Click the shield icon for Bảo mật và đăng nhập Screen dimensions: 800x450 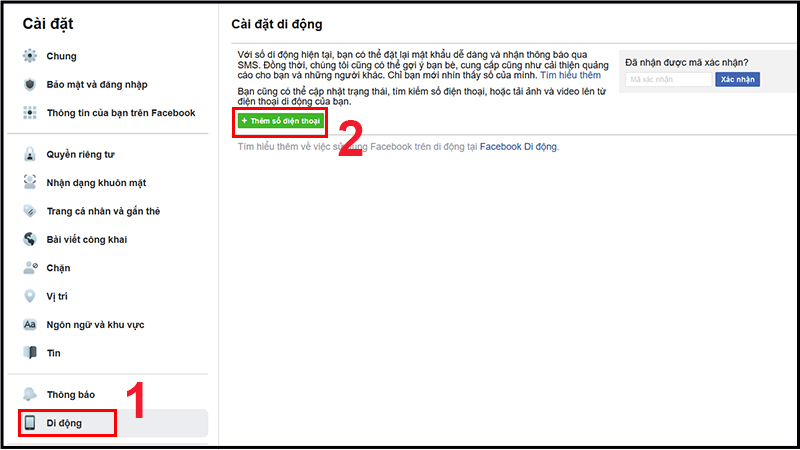tap(30, 84)
